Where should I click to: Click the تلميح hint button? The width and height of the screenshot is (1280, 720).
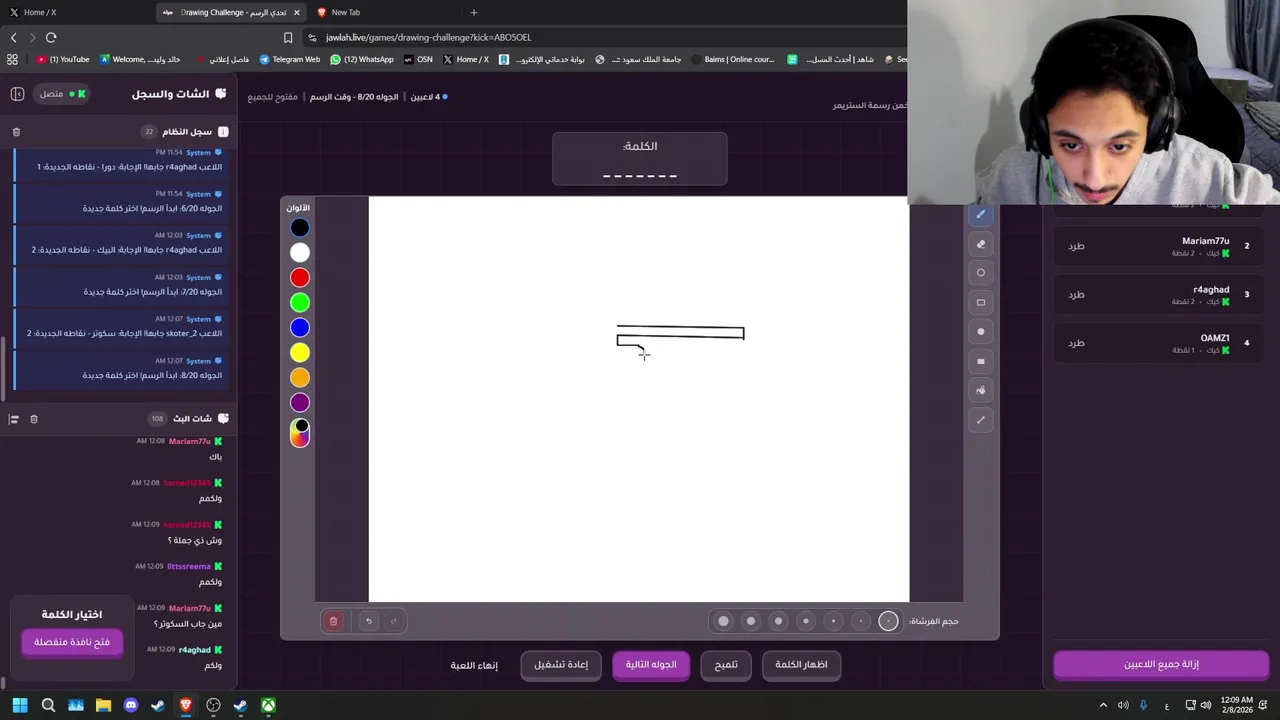click(x=726, y=665)
